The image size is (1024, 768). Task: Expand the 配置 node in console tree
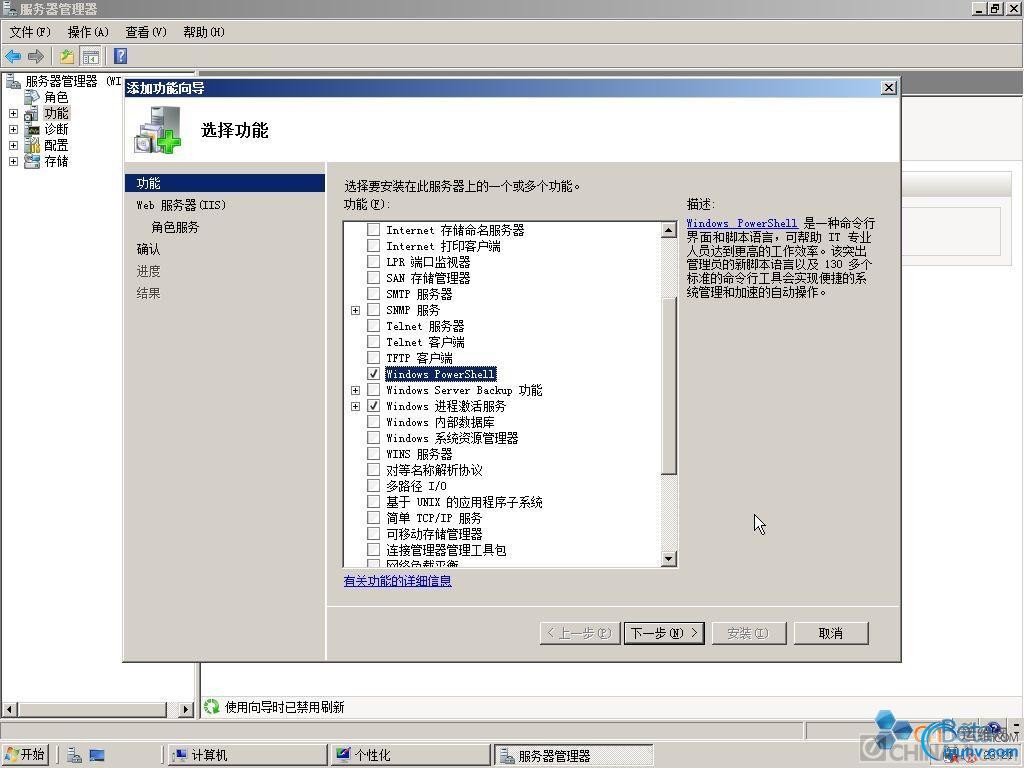click(x=13, y=145)
